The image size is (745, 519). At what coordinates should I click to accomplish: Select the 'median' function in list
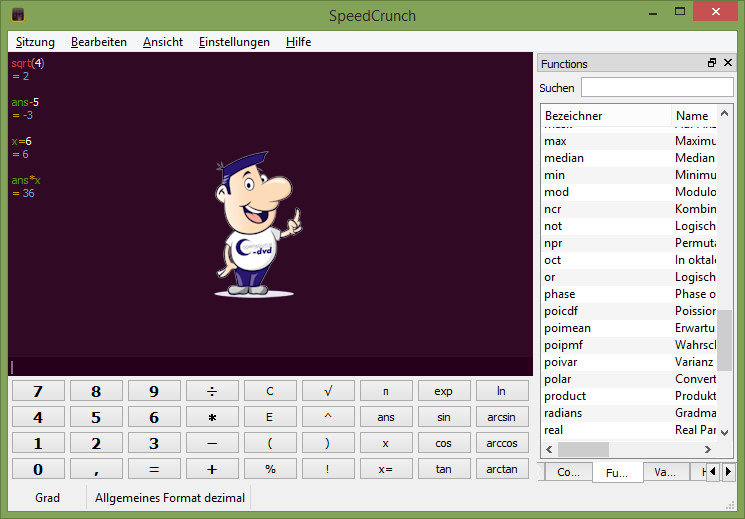(563, 158)
